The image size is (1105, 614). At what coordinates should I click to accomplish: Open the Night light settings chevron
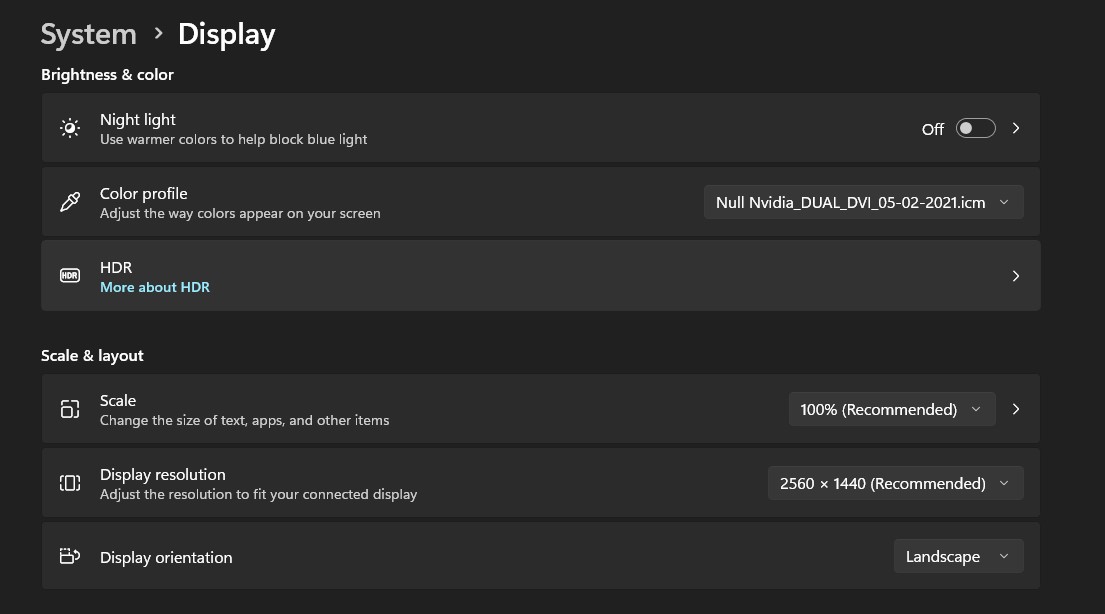click(1016, 128)
